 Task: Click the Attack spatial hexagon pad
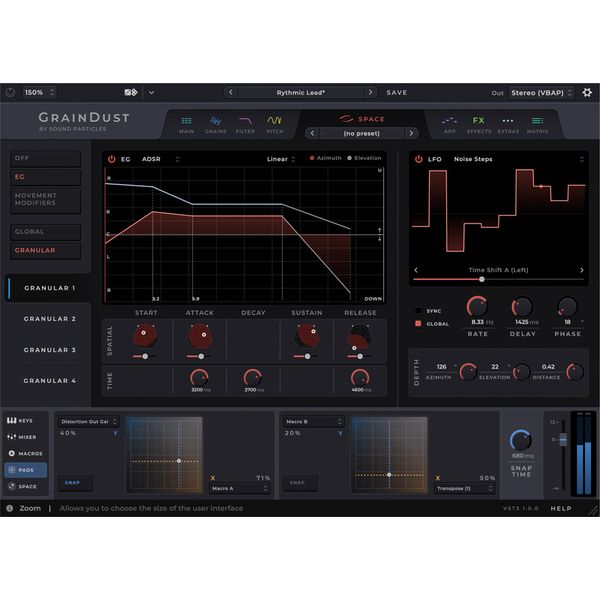(x=199, y=336)
